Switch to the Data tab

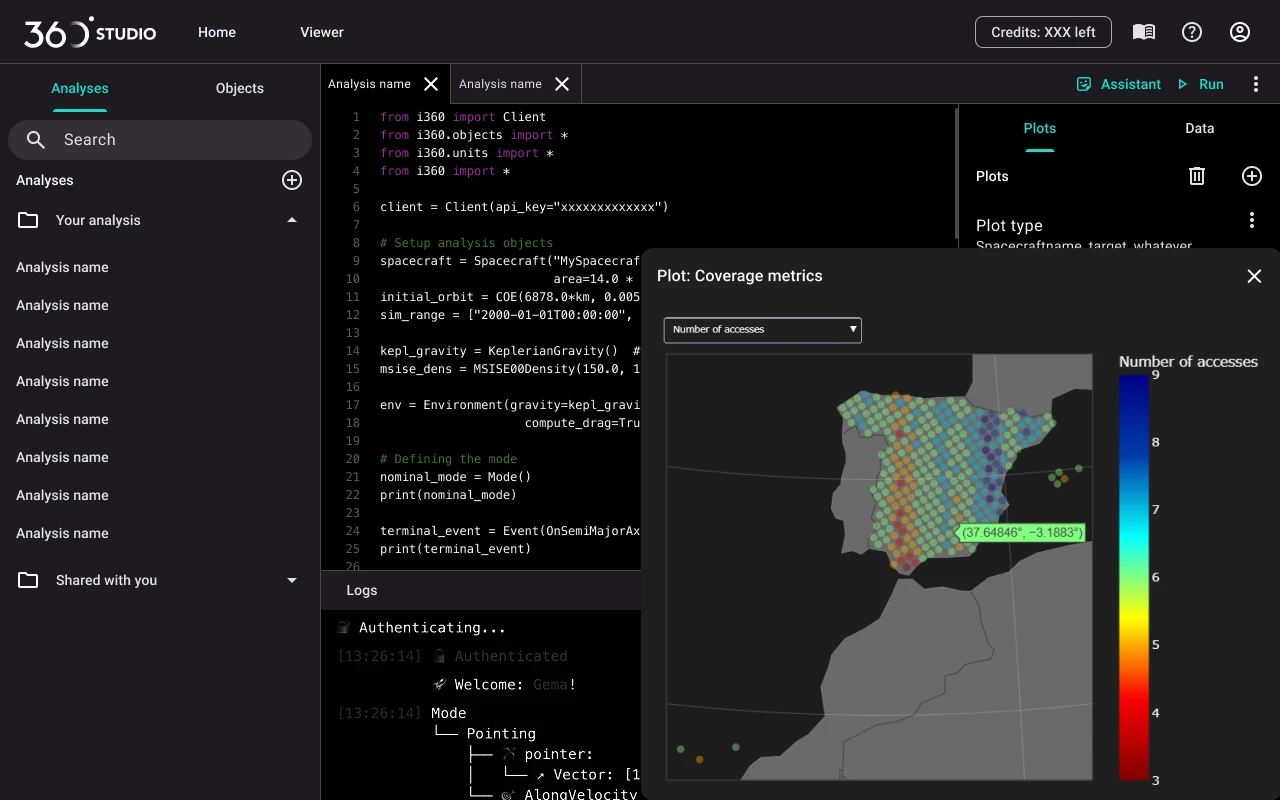[x=1199, y=128]
